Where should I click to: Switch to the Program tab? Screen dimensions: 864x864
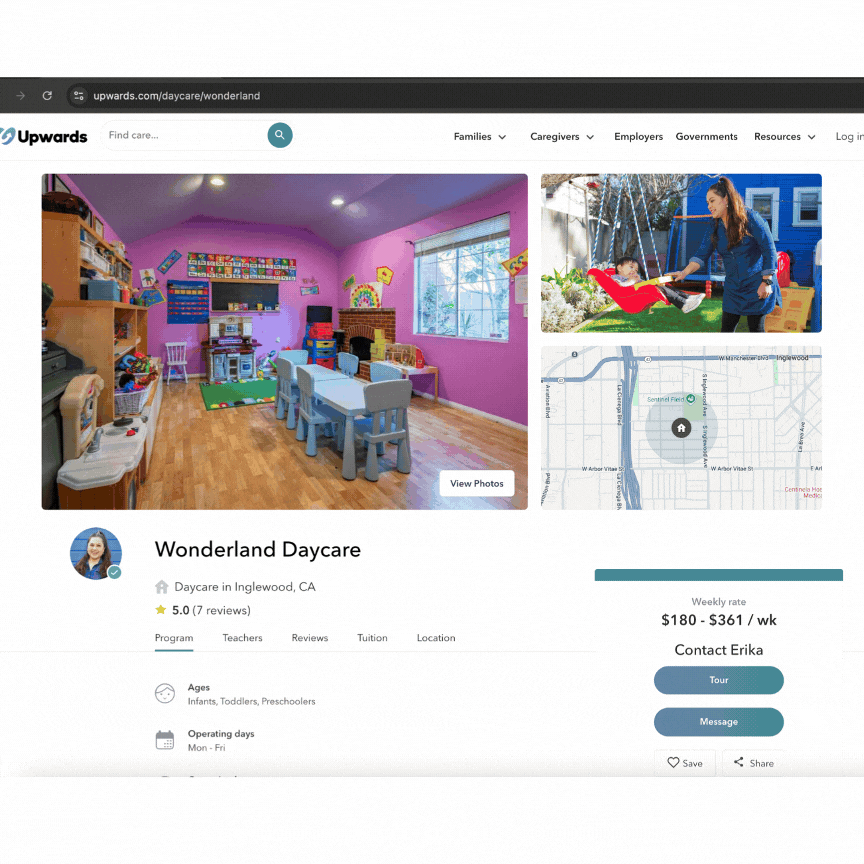174,638
